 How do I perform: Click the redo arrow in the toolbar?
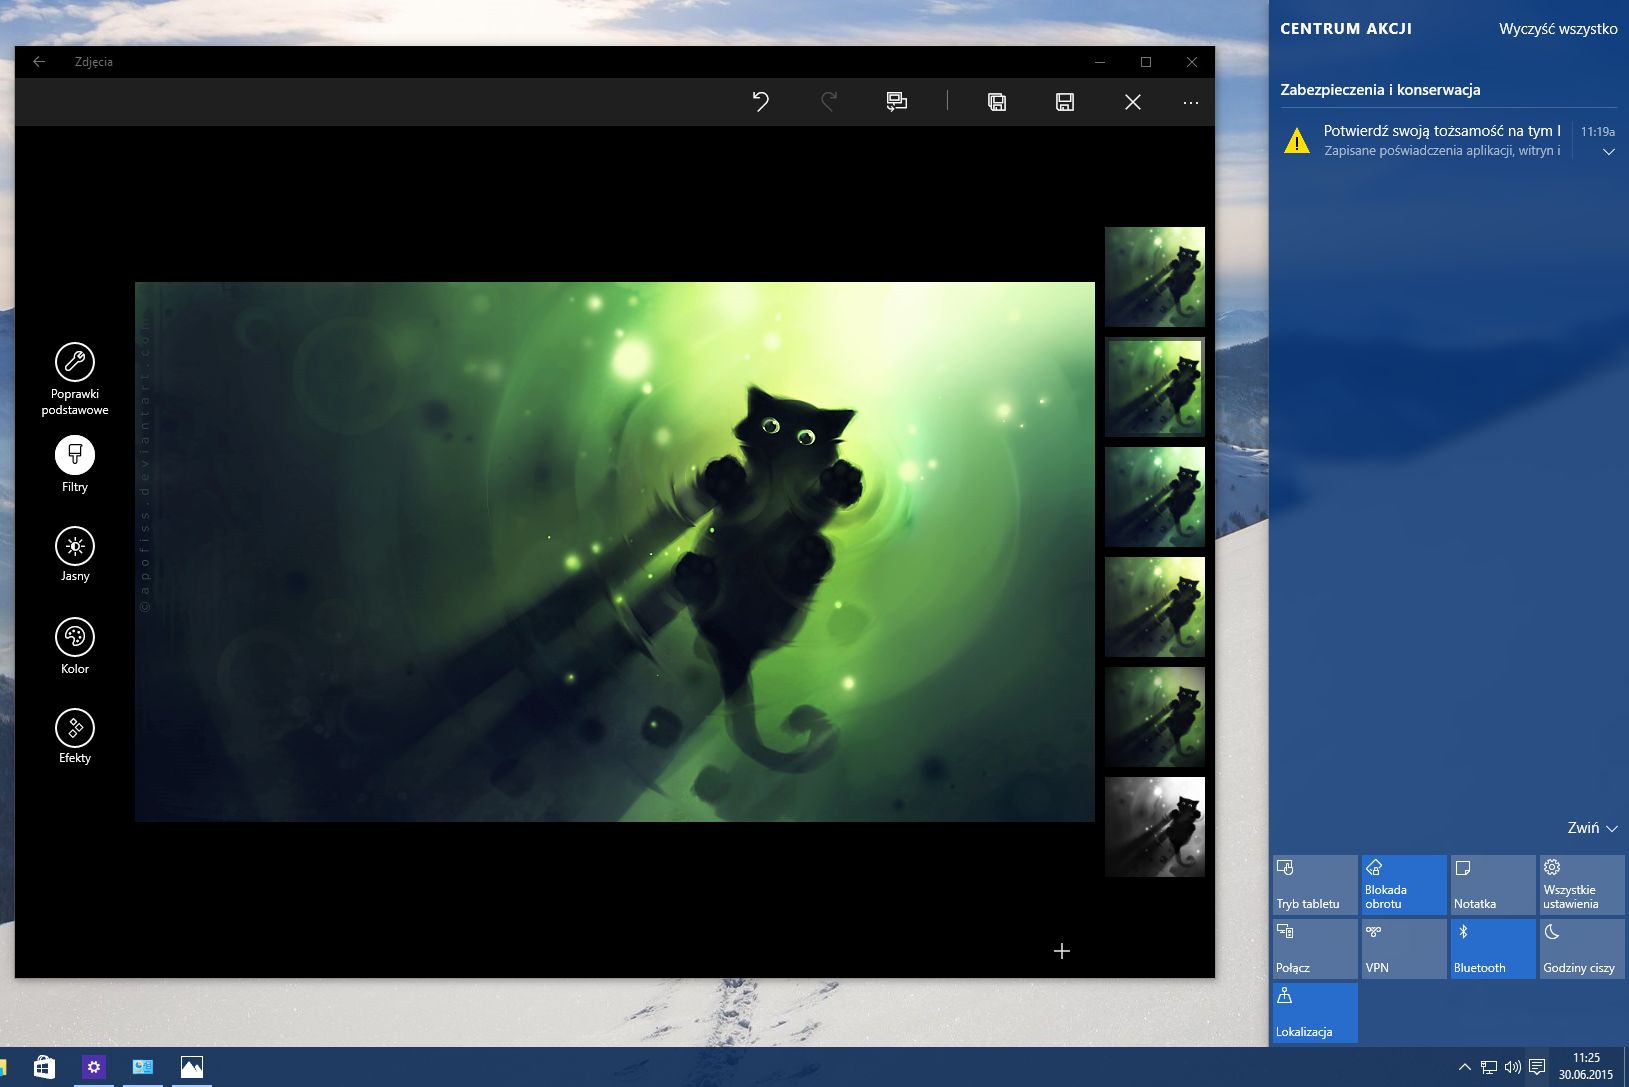[x=829, y=102]
